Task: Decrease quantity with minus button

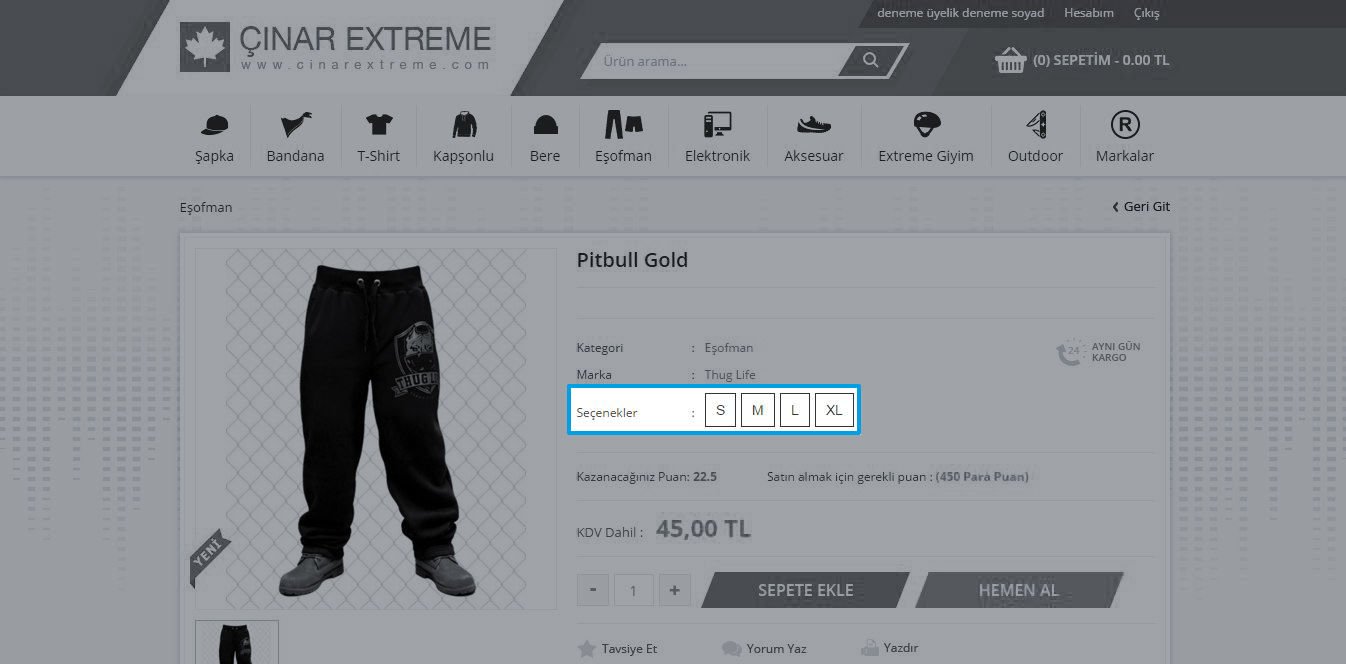Action: [x=593, y=590]
